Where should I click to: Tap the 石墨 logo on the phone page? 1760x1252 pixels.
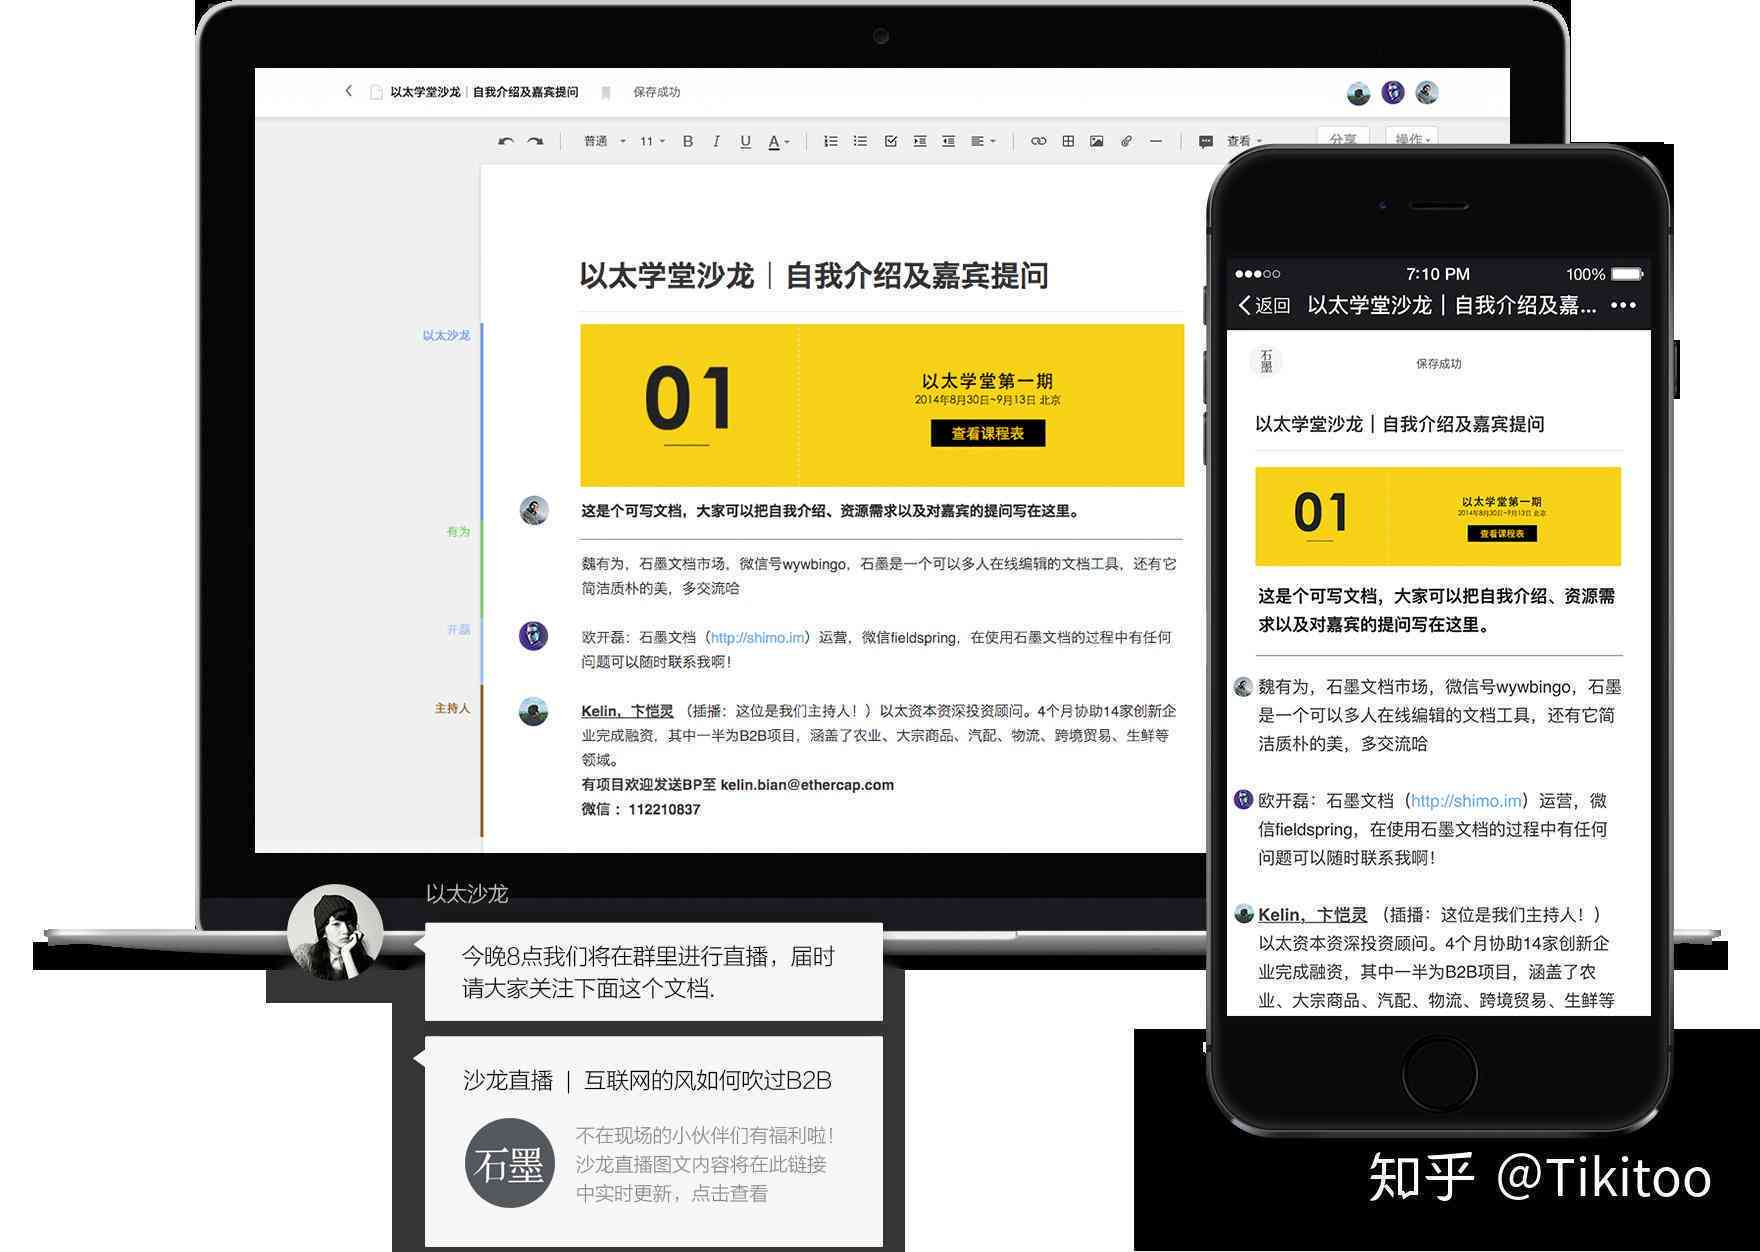point(1266,361)
